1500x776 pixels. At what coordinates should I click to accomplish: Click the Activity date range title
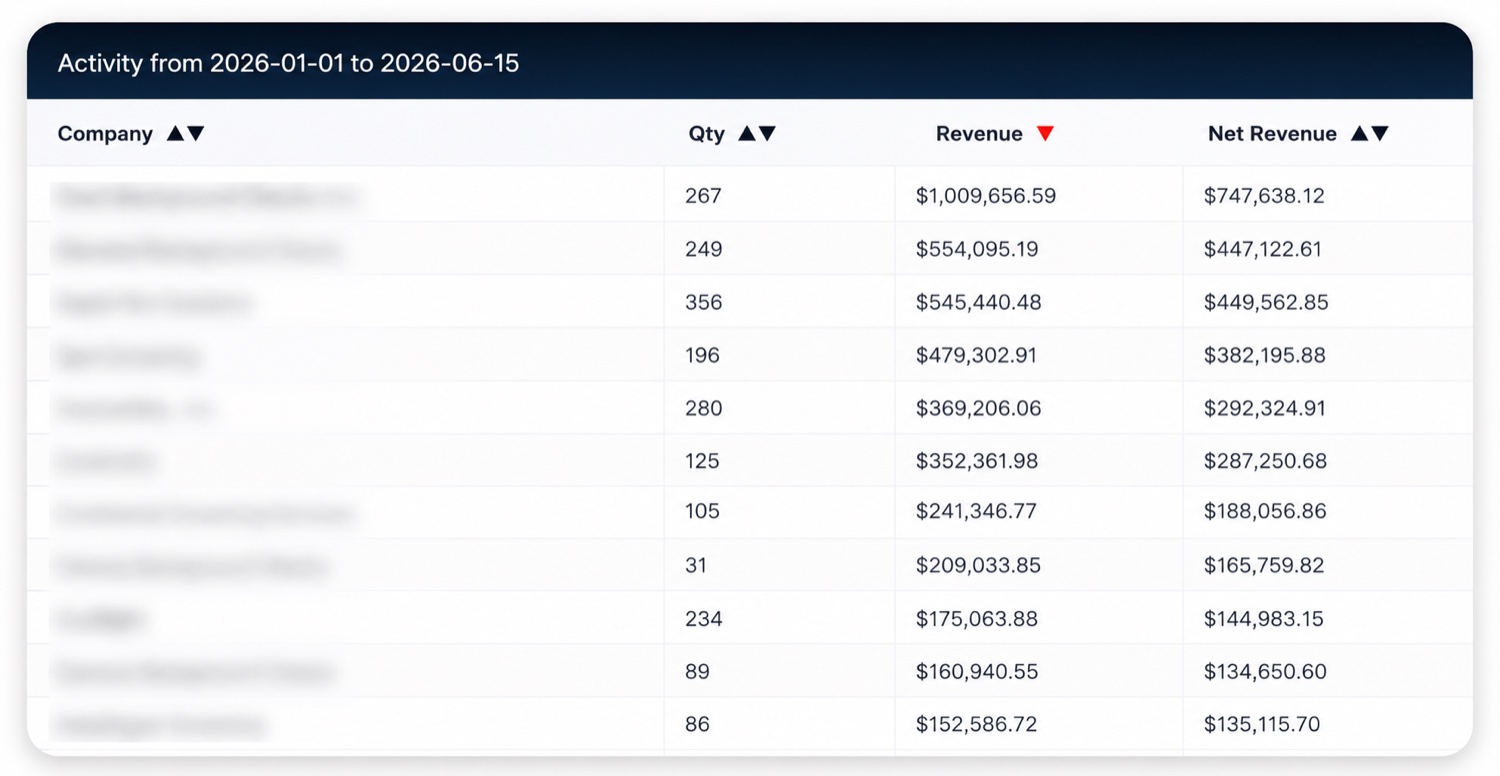click(289, 64)
